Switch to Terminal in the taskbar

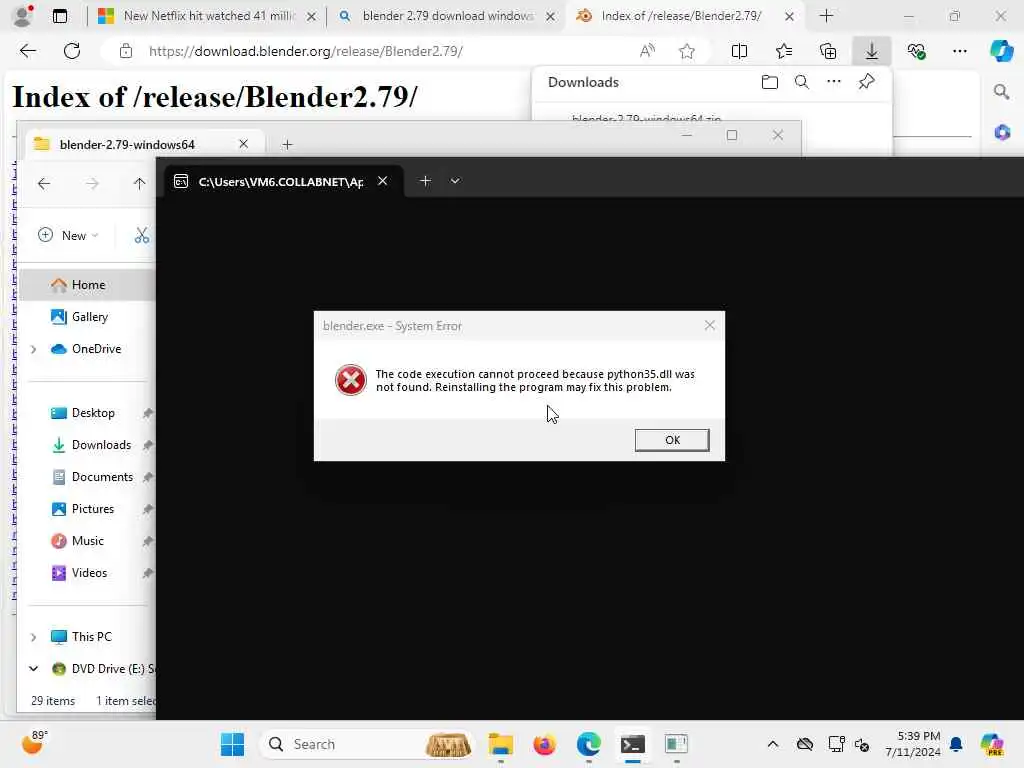(632, 744)
